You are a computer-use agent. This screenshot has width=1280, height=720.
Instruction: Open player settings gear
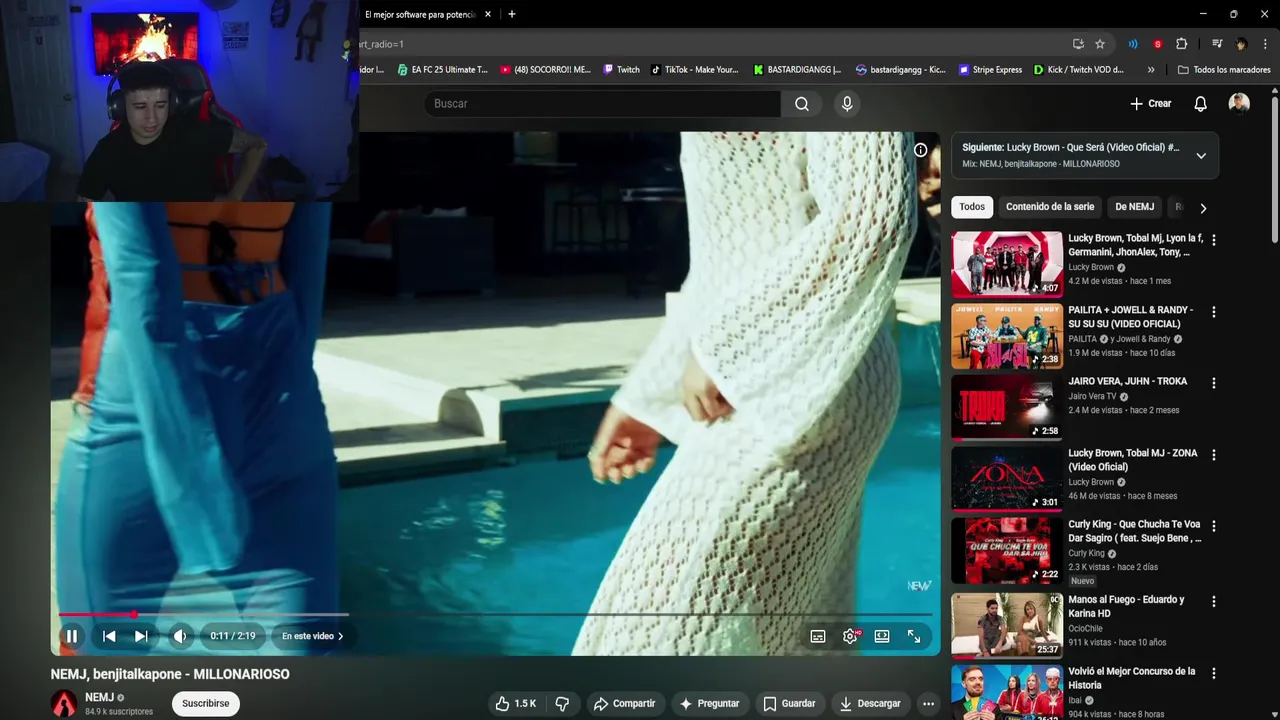point(850,636)
